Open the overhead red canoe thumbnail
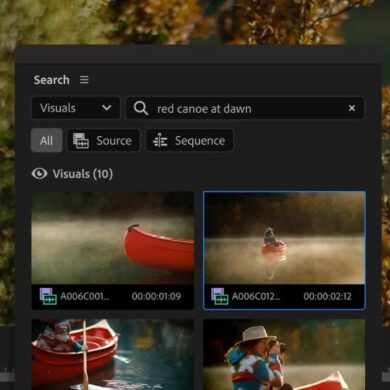Screen dimensions: 390x390 [113, 354]
